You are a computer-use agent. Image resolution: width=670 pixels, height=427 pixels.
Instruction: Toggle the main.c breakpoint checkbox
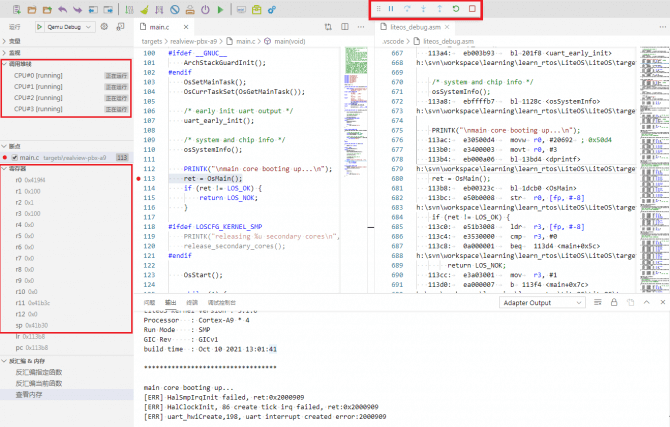coord(15,157)
